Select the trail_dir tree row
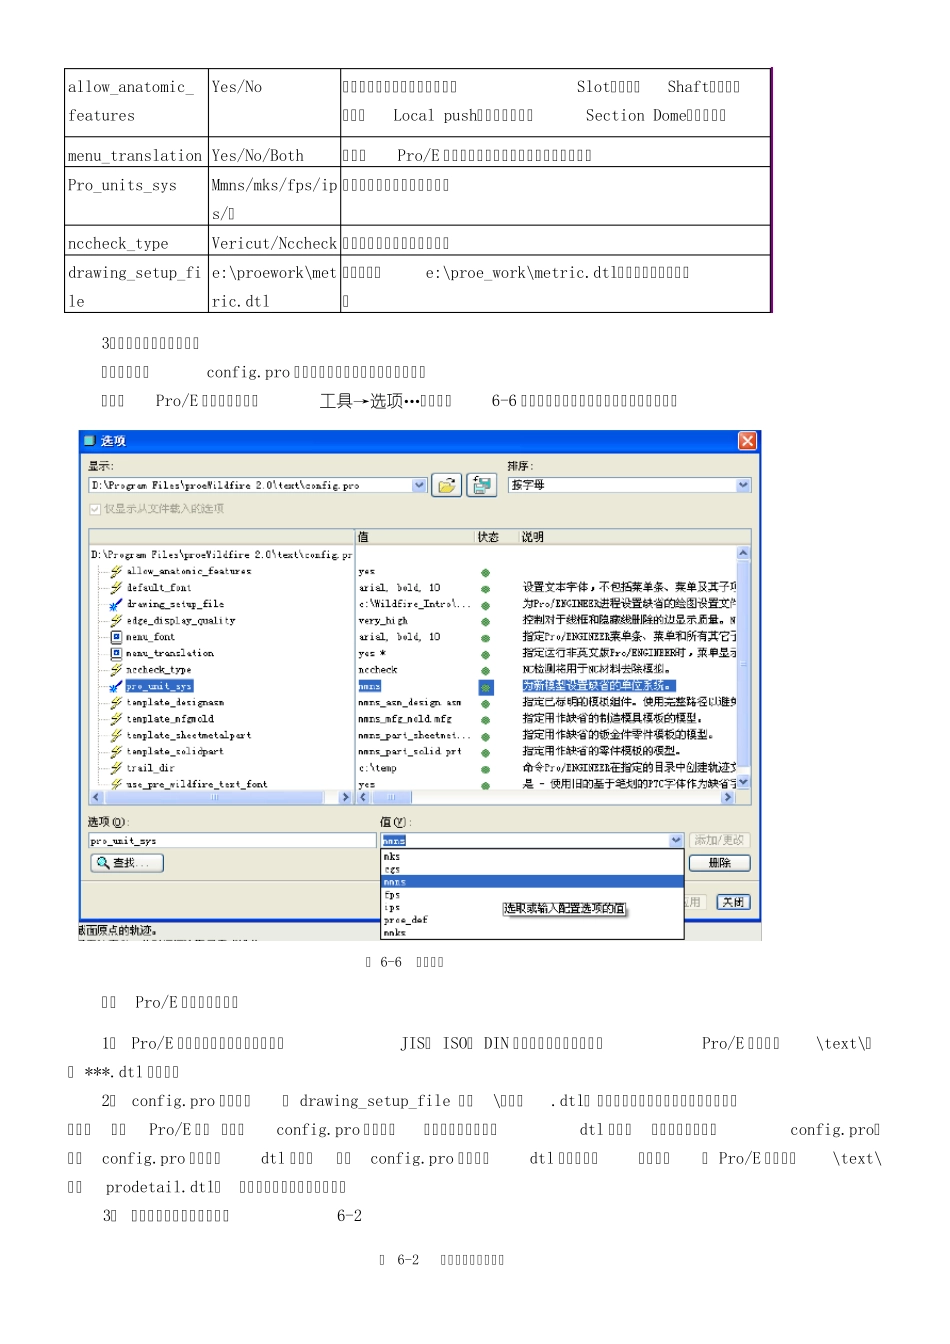The width and height of the screenshot is (950, 1344). 151,768
